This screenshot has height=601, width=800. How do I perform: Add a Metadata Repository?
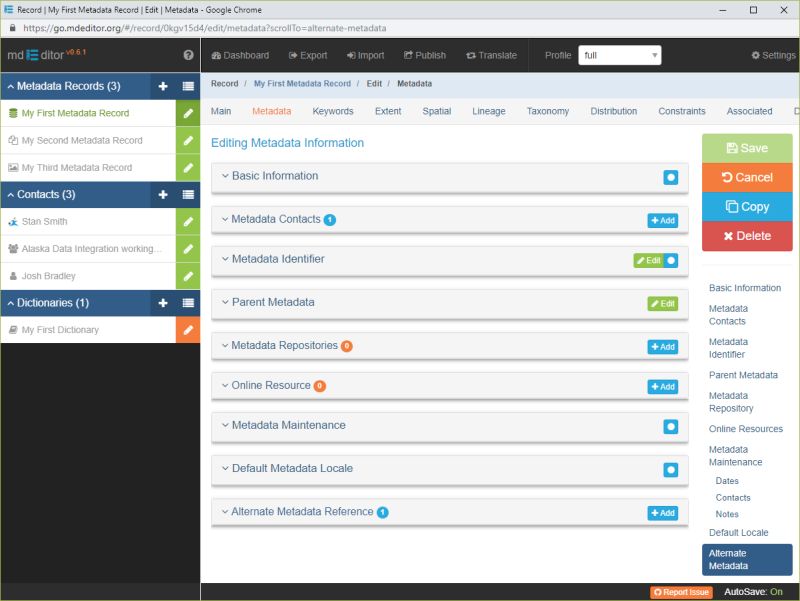663,347
